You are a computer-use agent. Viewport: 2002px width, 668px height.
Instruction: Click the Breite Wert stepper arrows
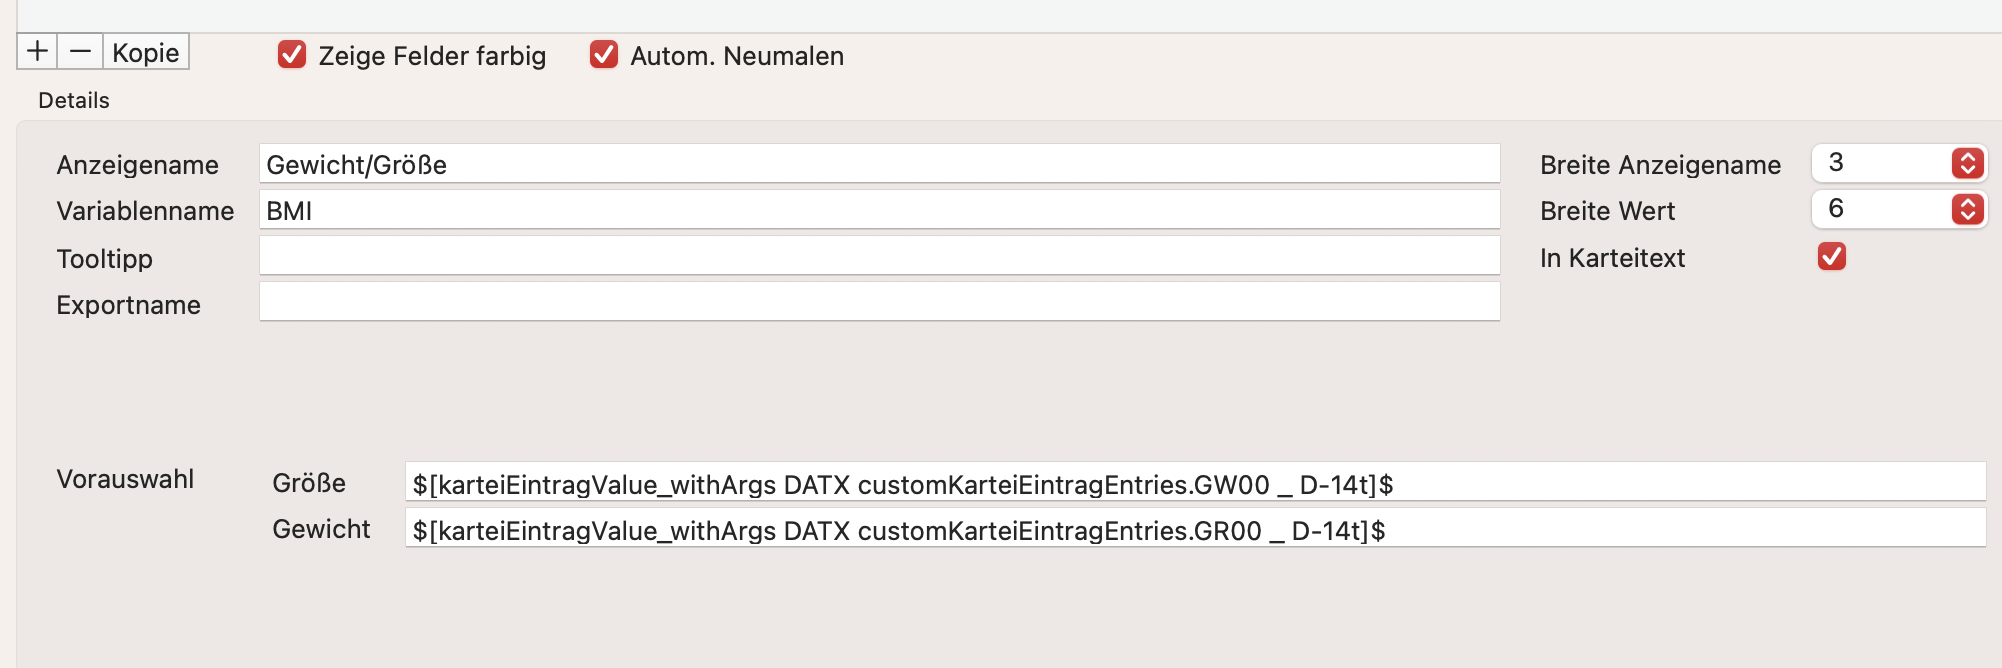point(1967,209)
